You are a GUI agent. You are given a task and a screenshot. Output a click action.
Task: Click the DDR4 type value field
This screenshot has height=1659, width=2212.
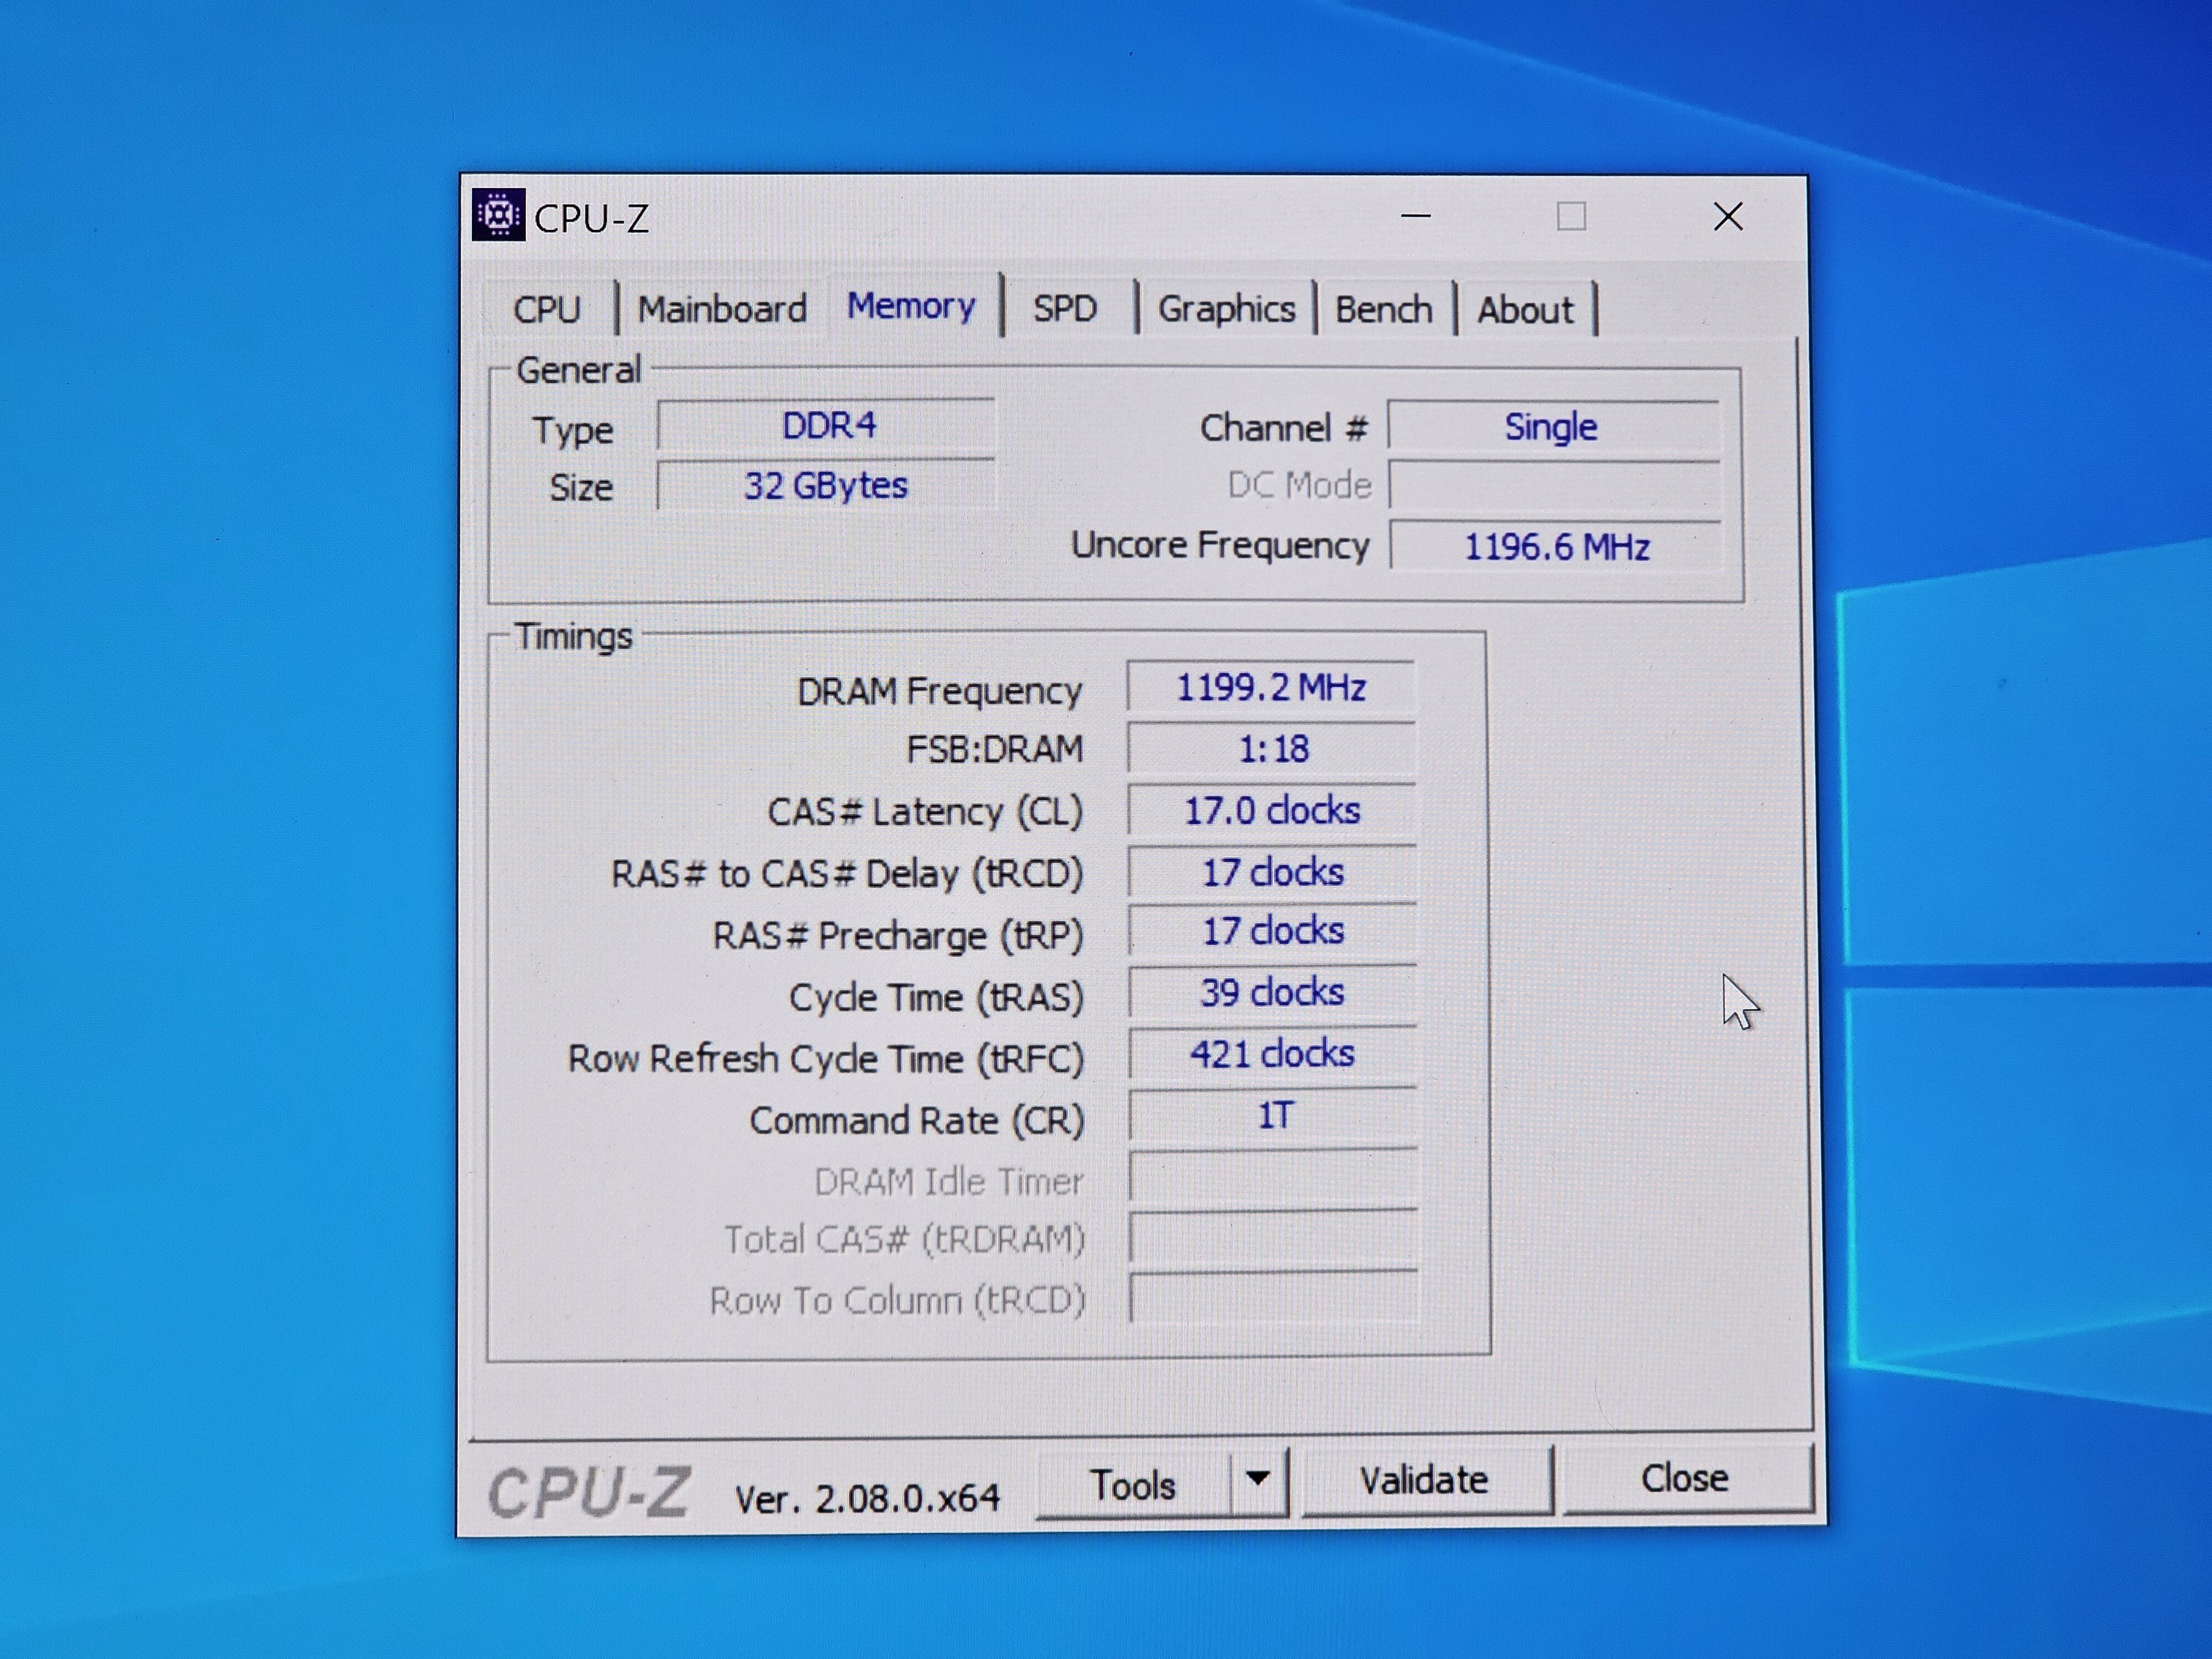[826, 425]
